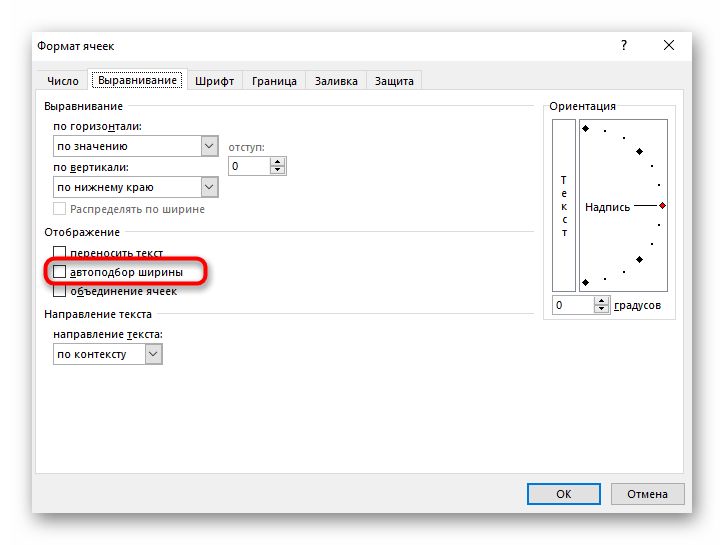The height and width of the screenshot is (545, 724).
Task: Enable переносить текст checkbox
Action: (60, 252)
